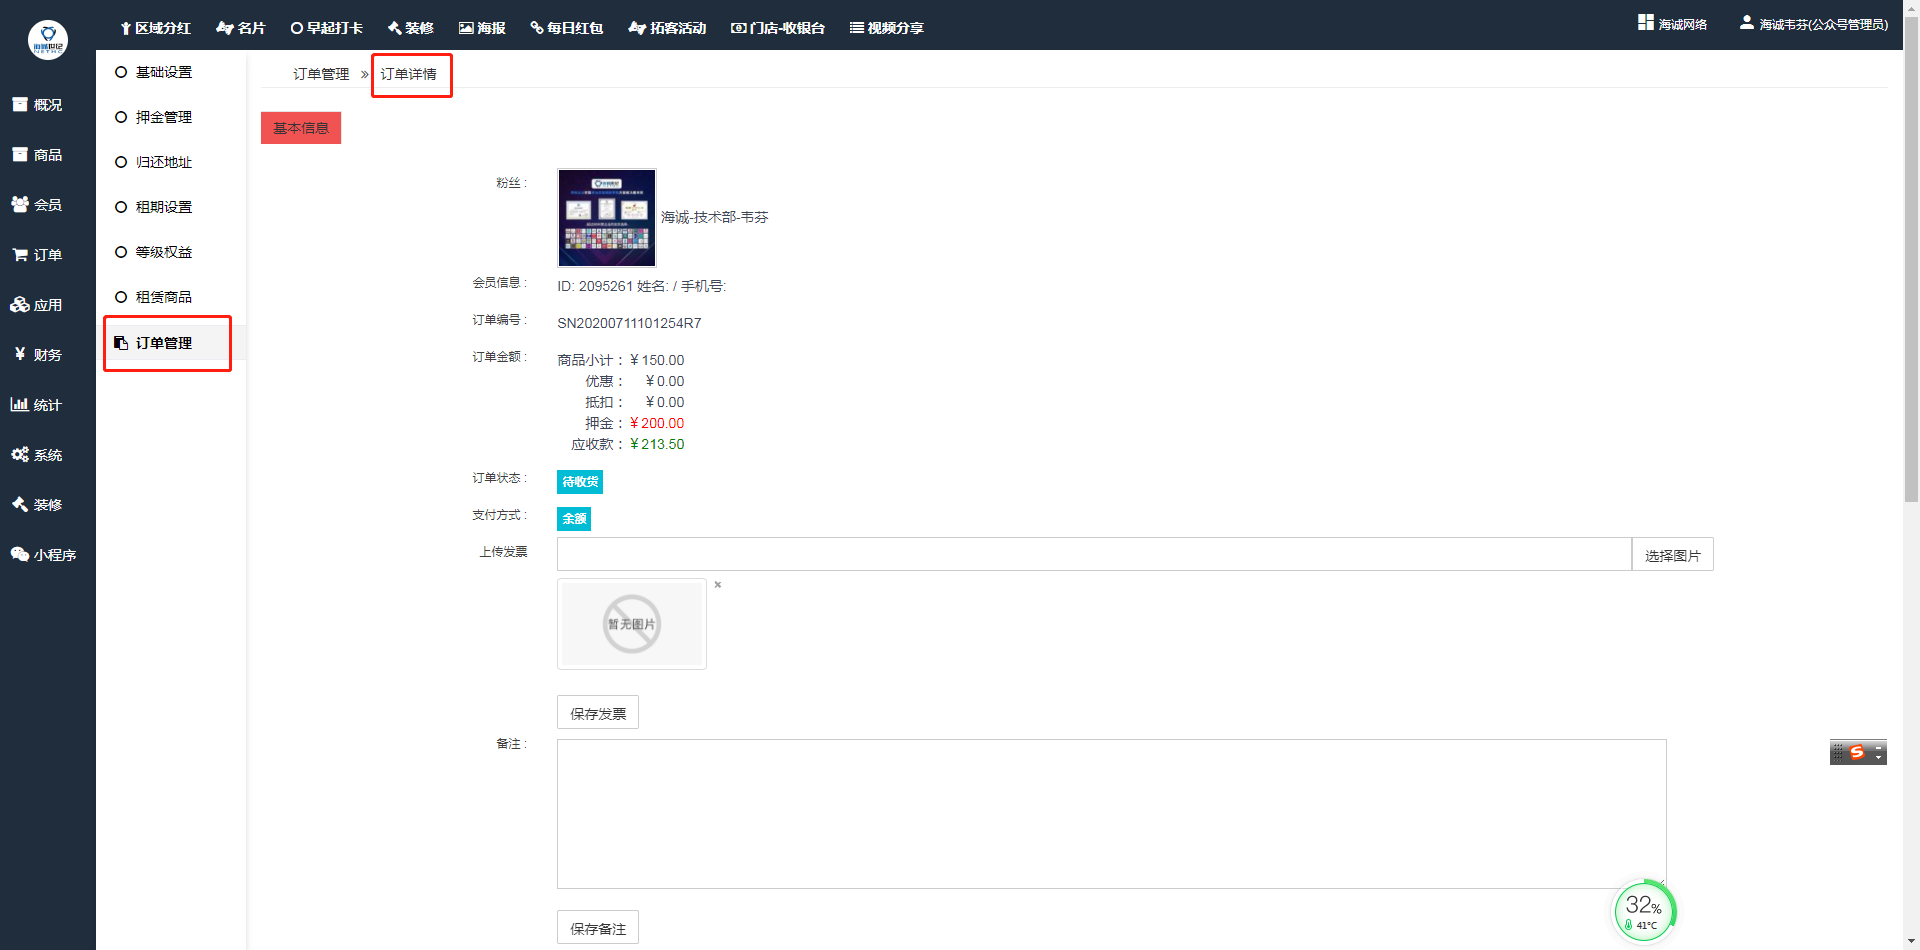Click the 订单详情 breadcrumb
The height and width of the screenshot is (950, 1920).
point(408,74)
